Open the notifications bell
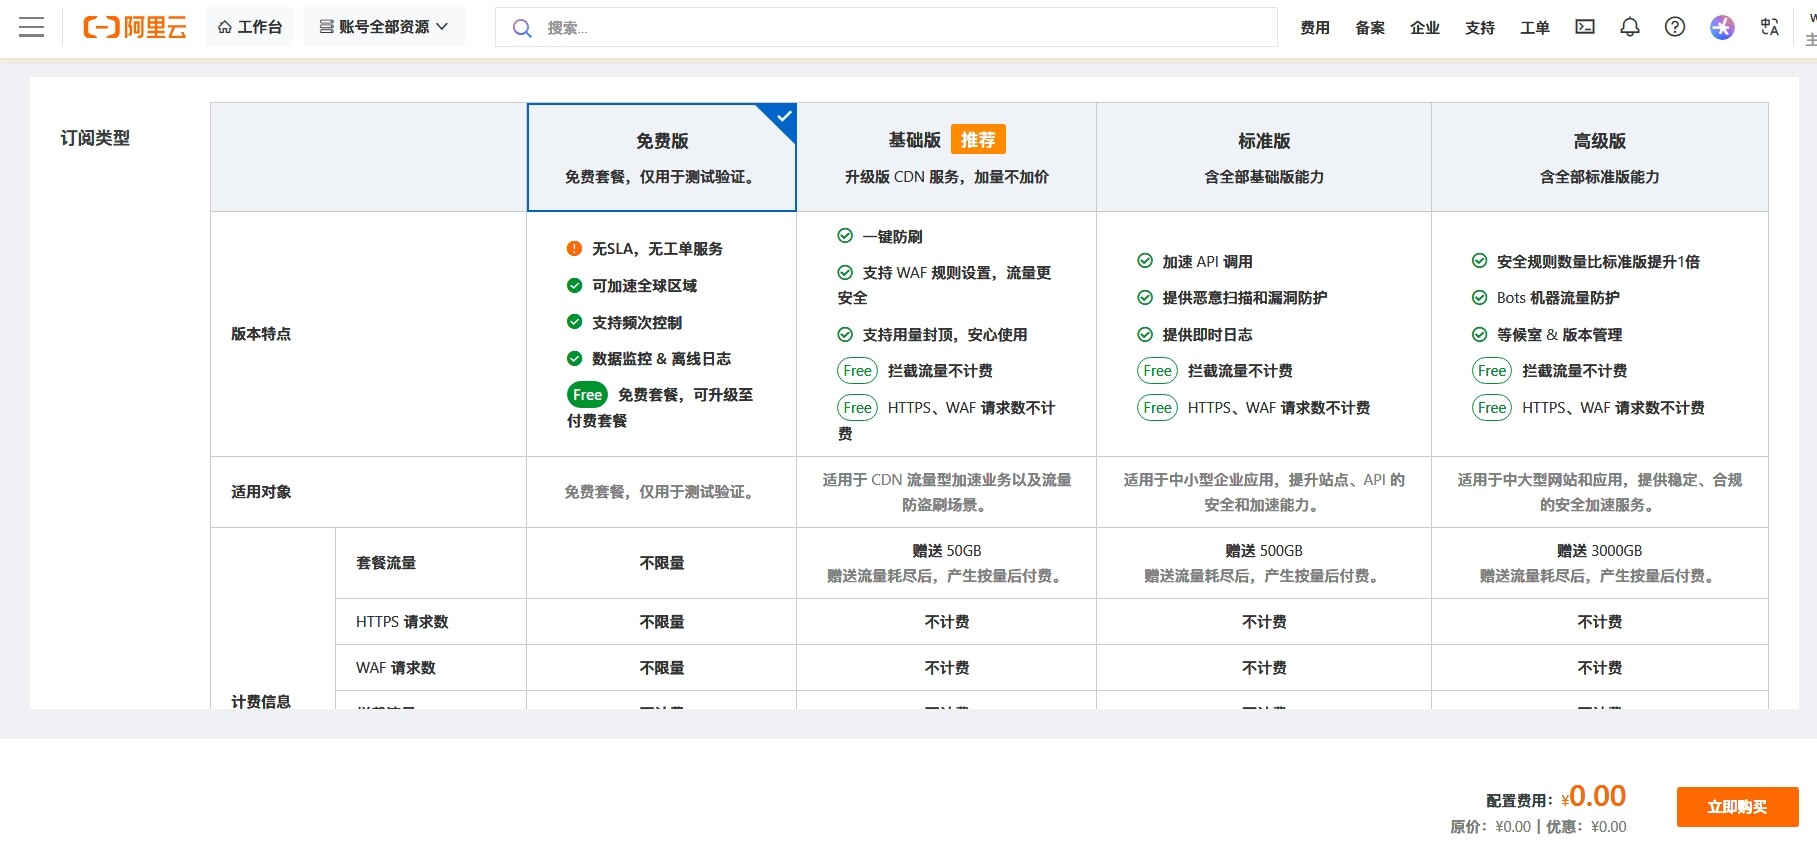The width and height of the screenshot is (1817, 861). [1630, 27]
